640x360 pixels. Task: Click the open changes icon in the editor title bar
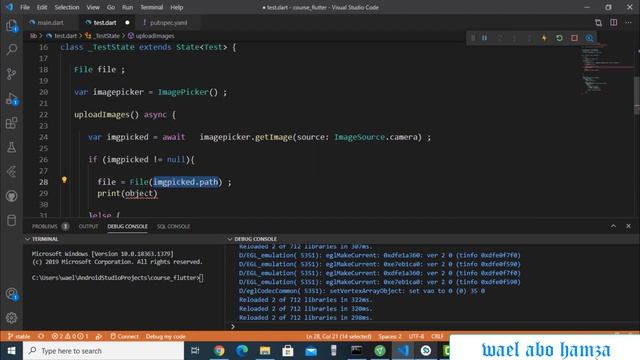(598, 23)
